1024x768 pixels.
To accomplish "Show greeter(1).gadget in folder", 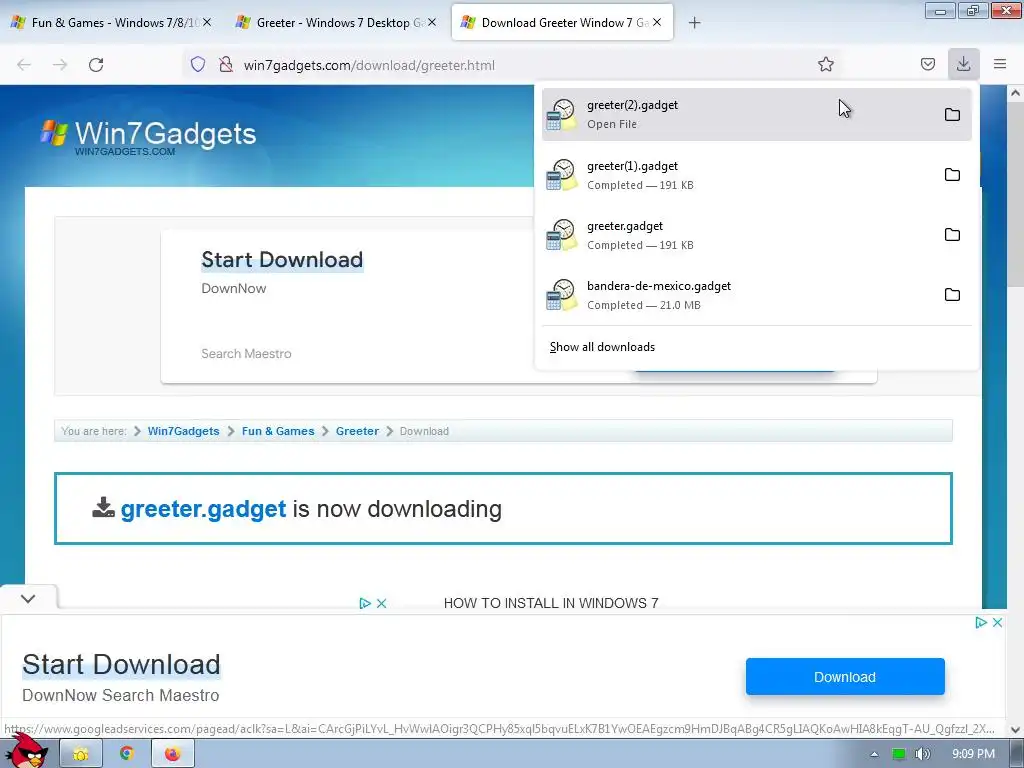I will pyautogui.click(x=952, y=175).
